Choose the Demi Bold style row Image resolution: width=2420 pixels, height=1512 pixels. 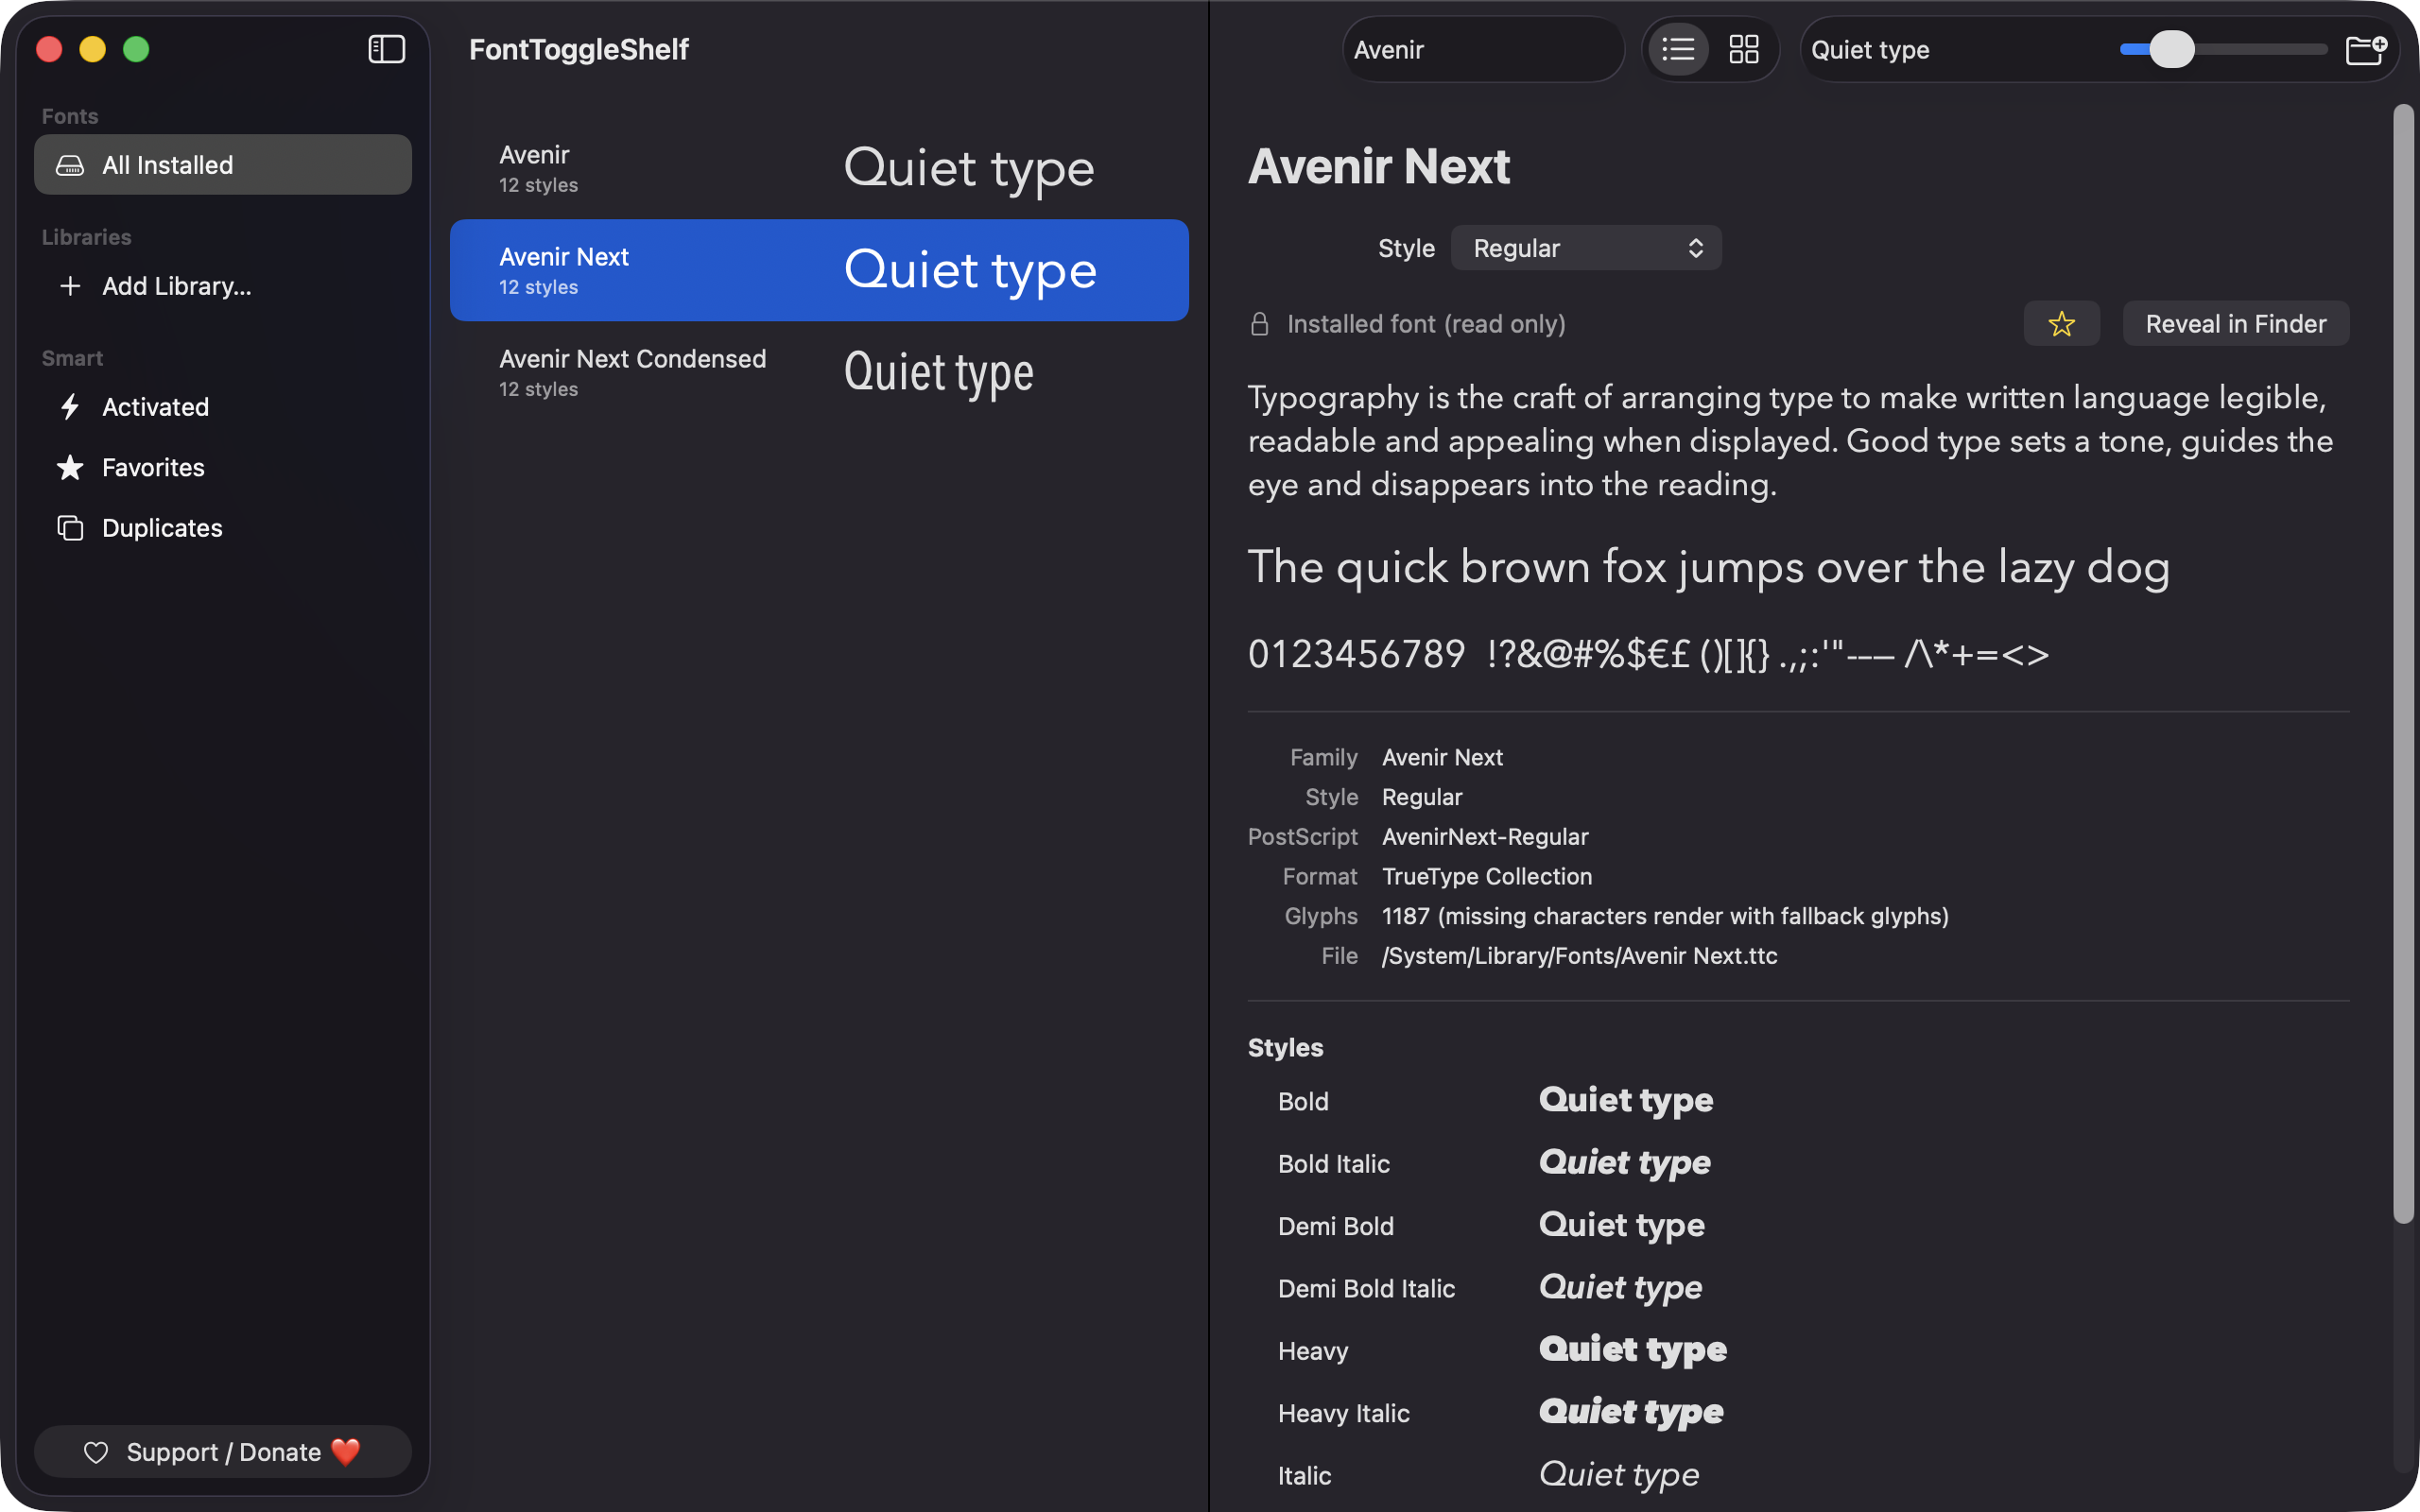[x=1798, y=1226]
